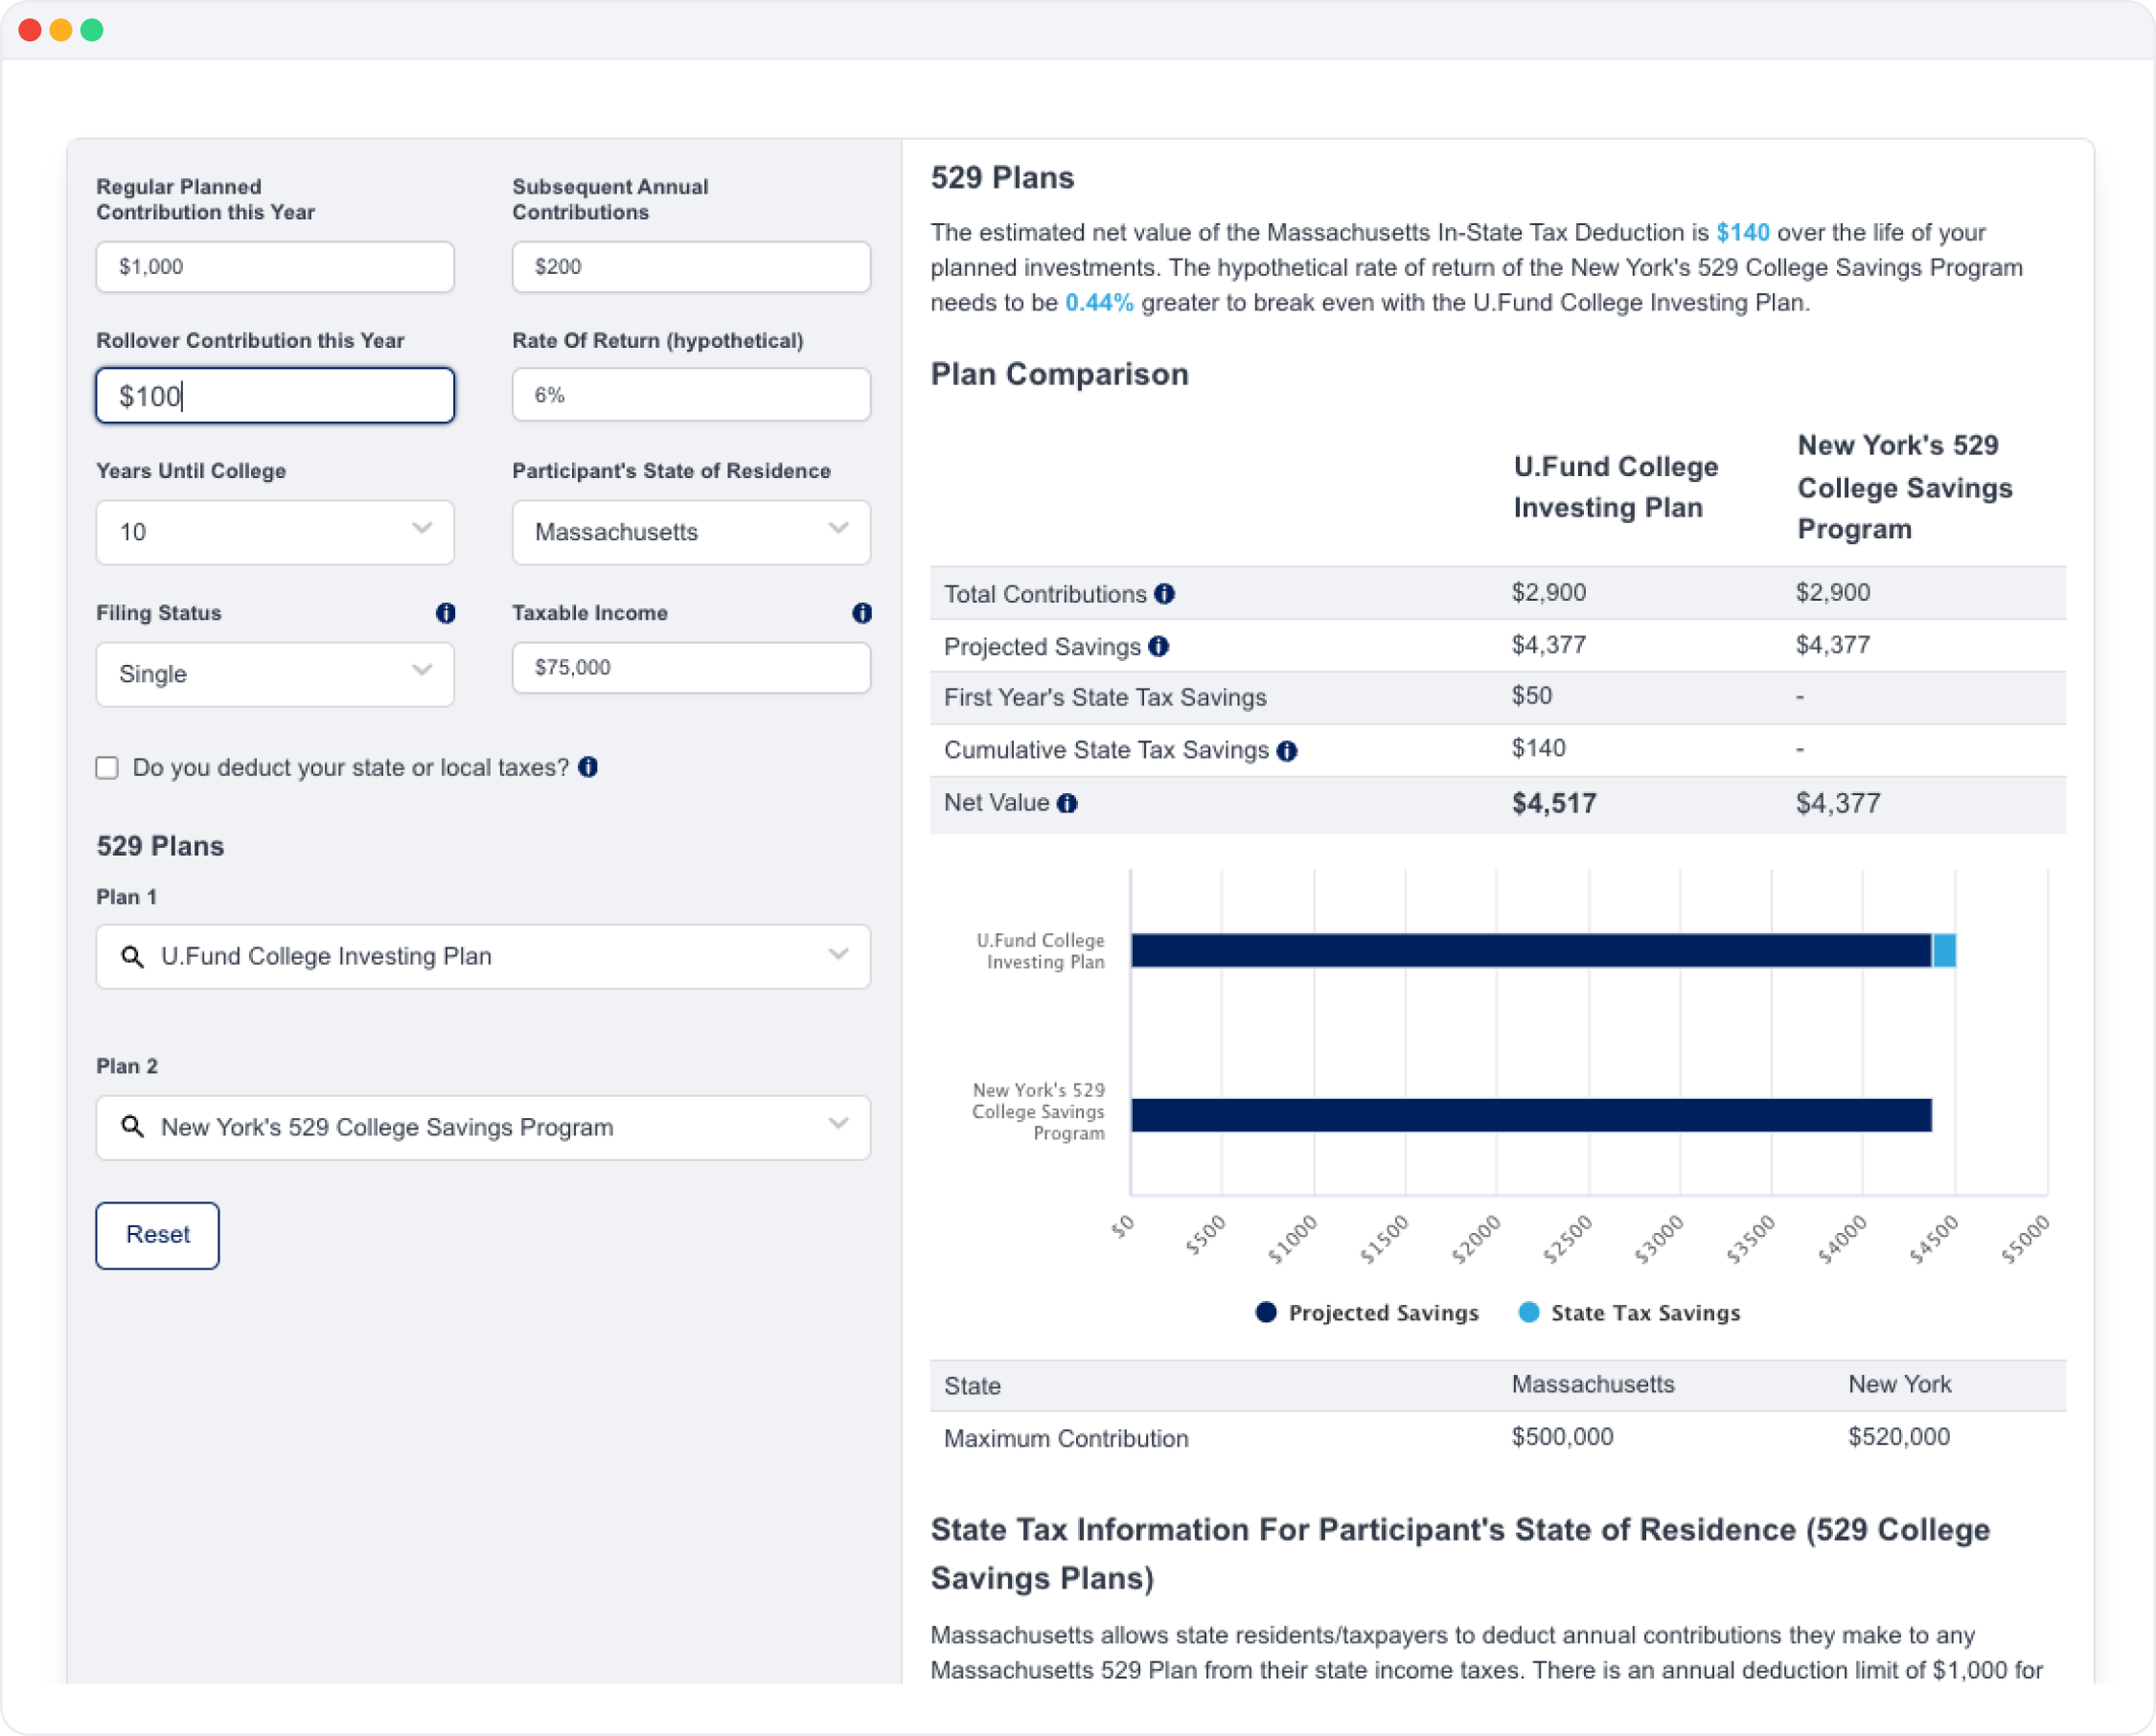Click the red close window button
The height and width of the screenshot is (1736, 2156).
(x=30, y=30)
